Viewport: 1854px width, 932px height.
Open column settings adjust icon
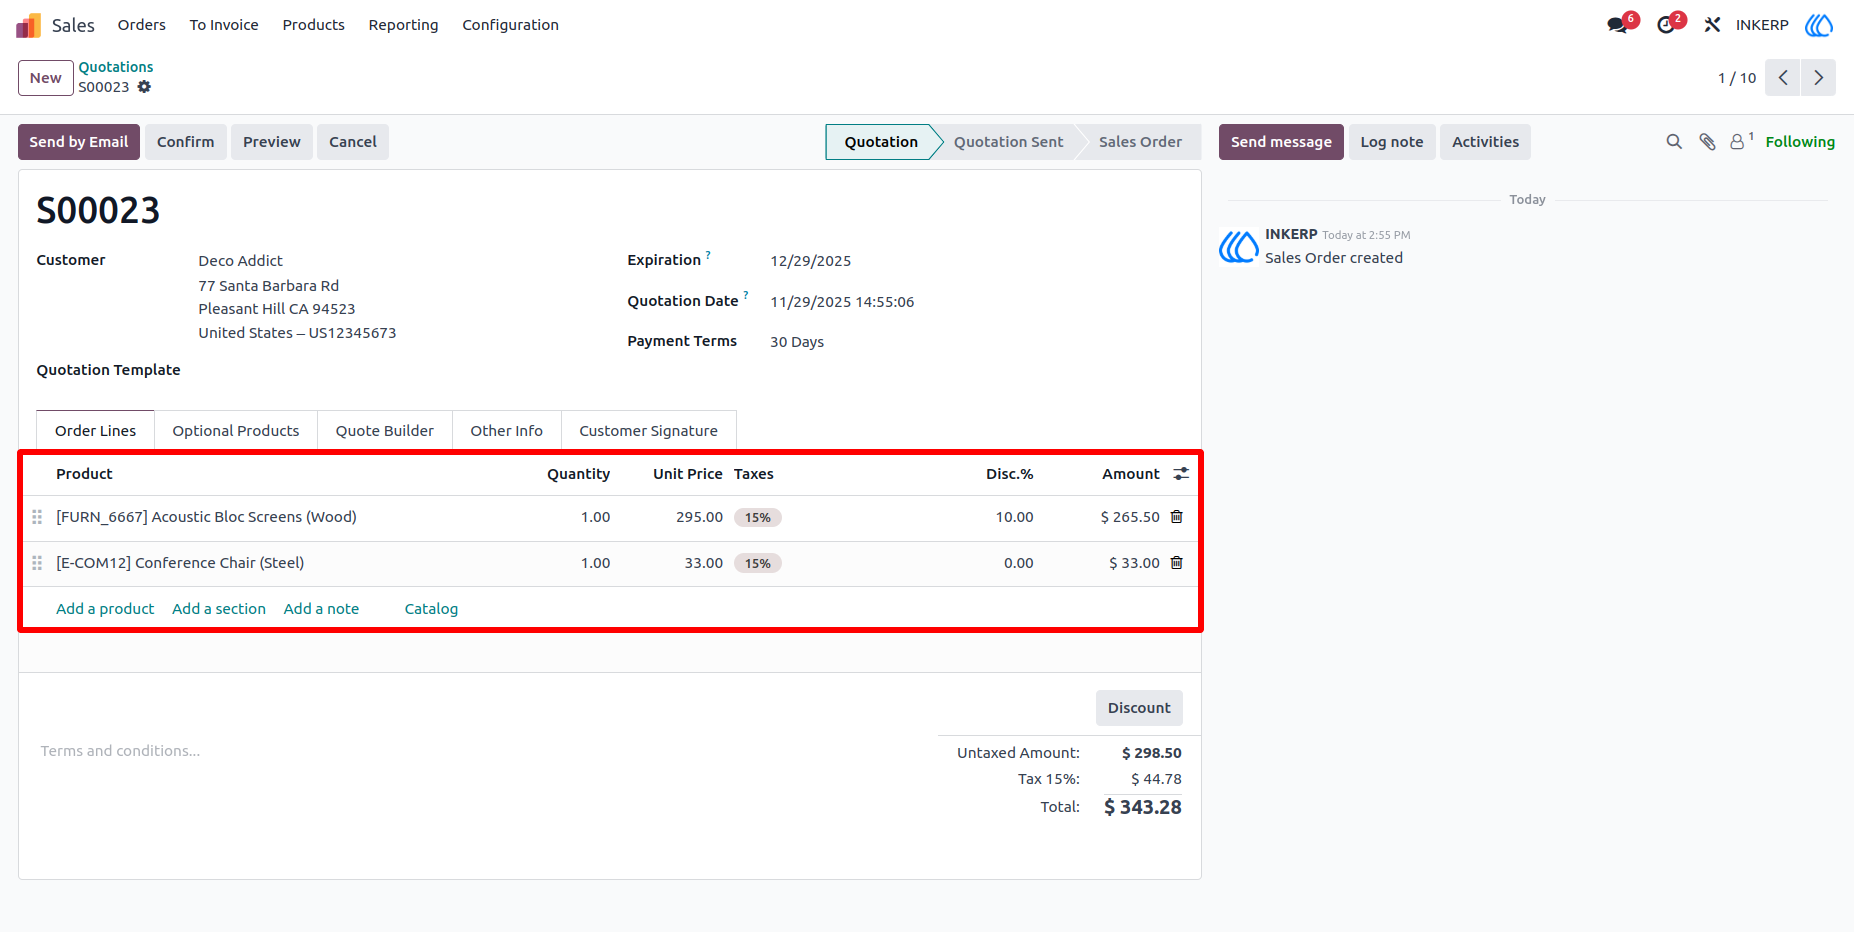[x=1181, y=474]
